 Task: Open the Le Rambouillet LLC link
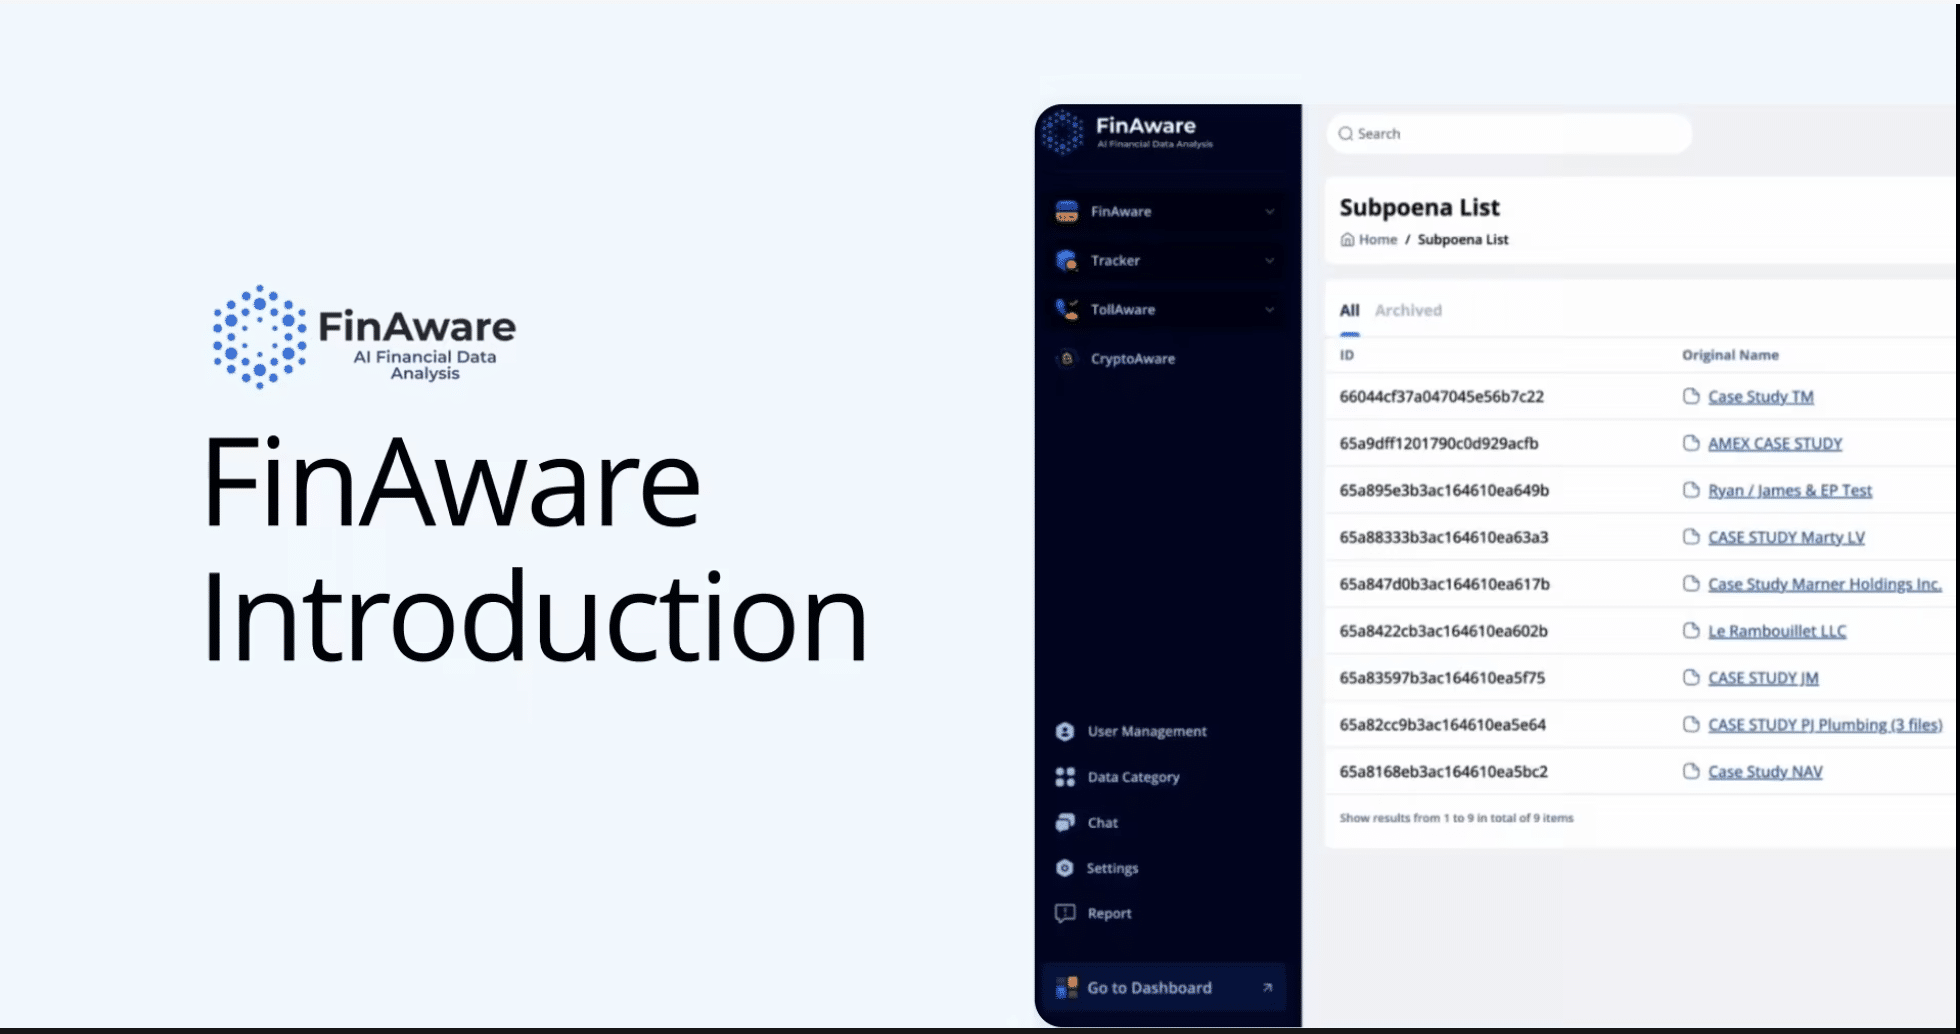click(x=1776, y=631)
